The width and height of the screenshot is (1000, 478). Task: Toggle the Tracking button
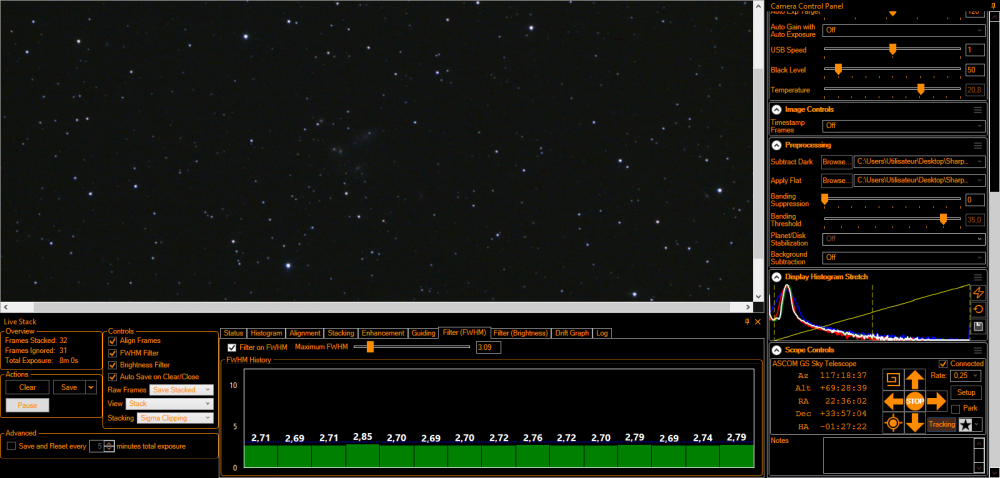[x=941, y=424]
